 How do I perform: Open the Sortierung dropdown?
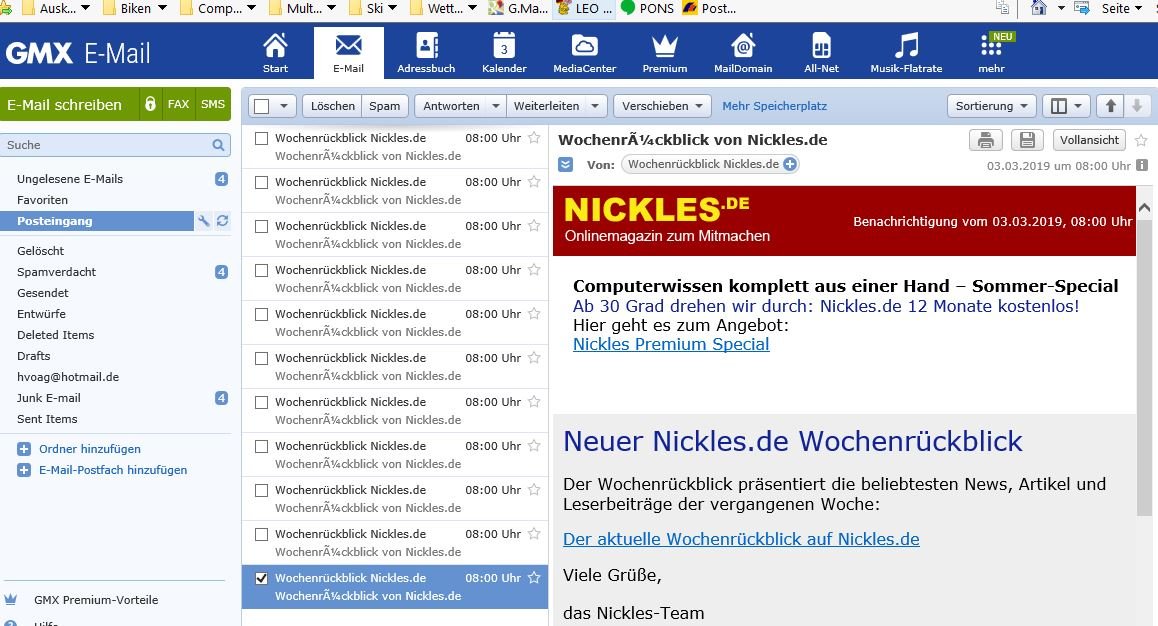coord(991,106)
